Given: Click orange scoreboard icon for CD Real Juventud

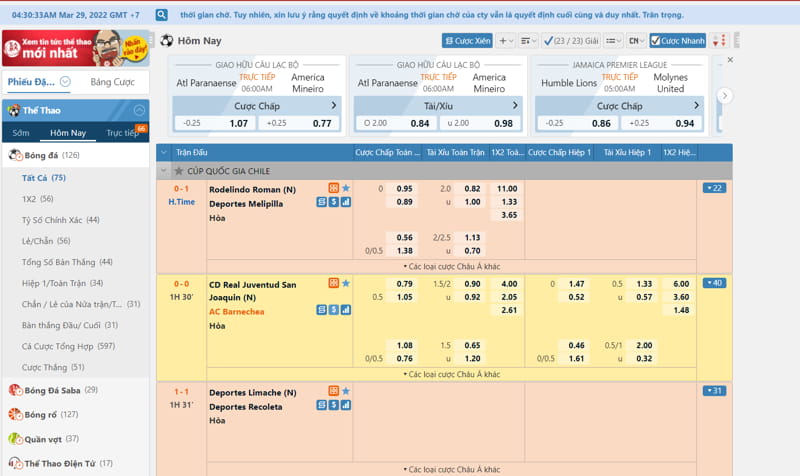Looking at the screenshot, I should 334,284.
